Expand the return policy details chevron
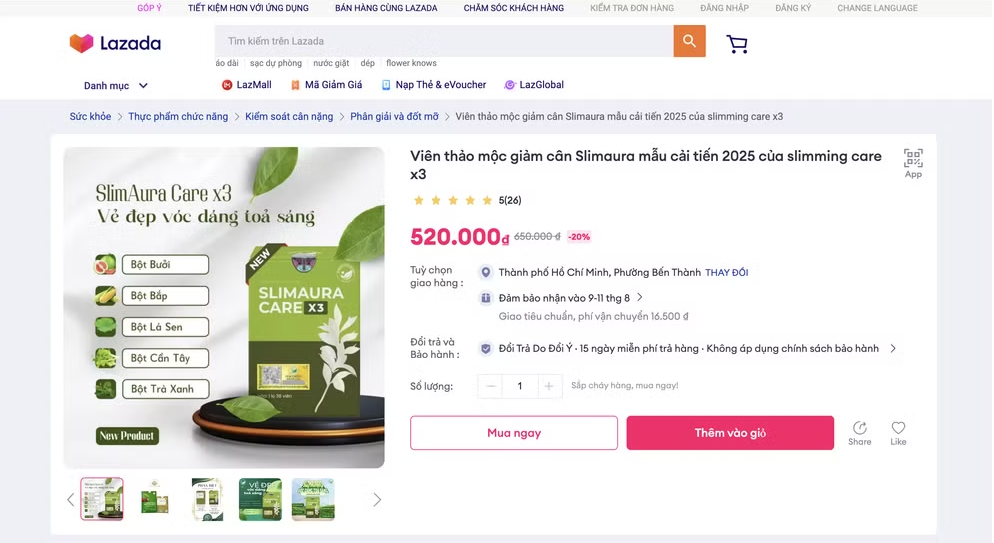This screenshot has height=543, width=994. (x=893, y=348)
